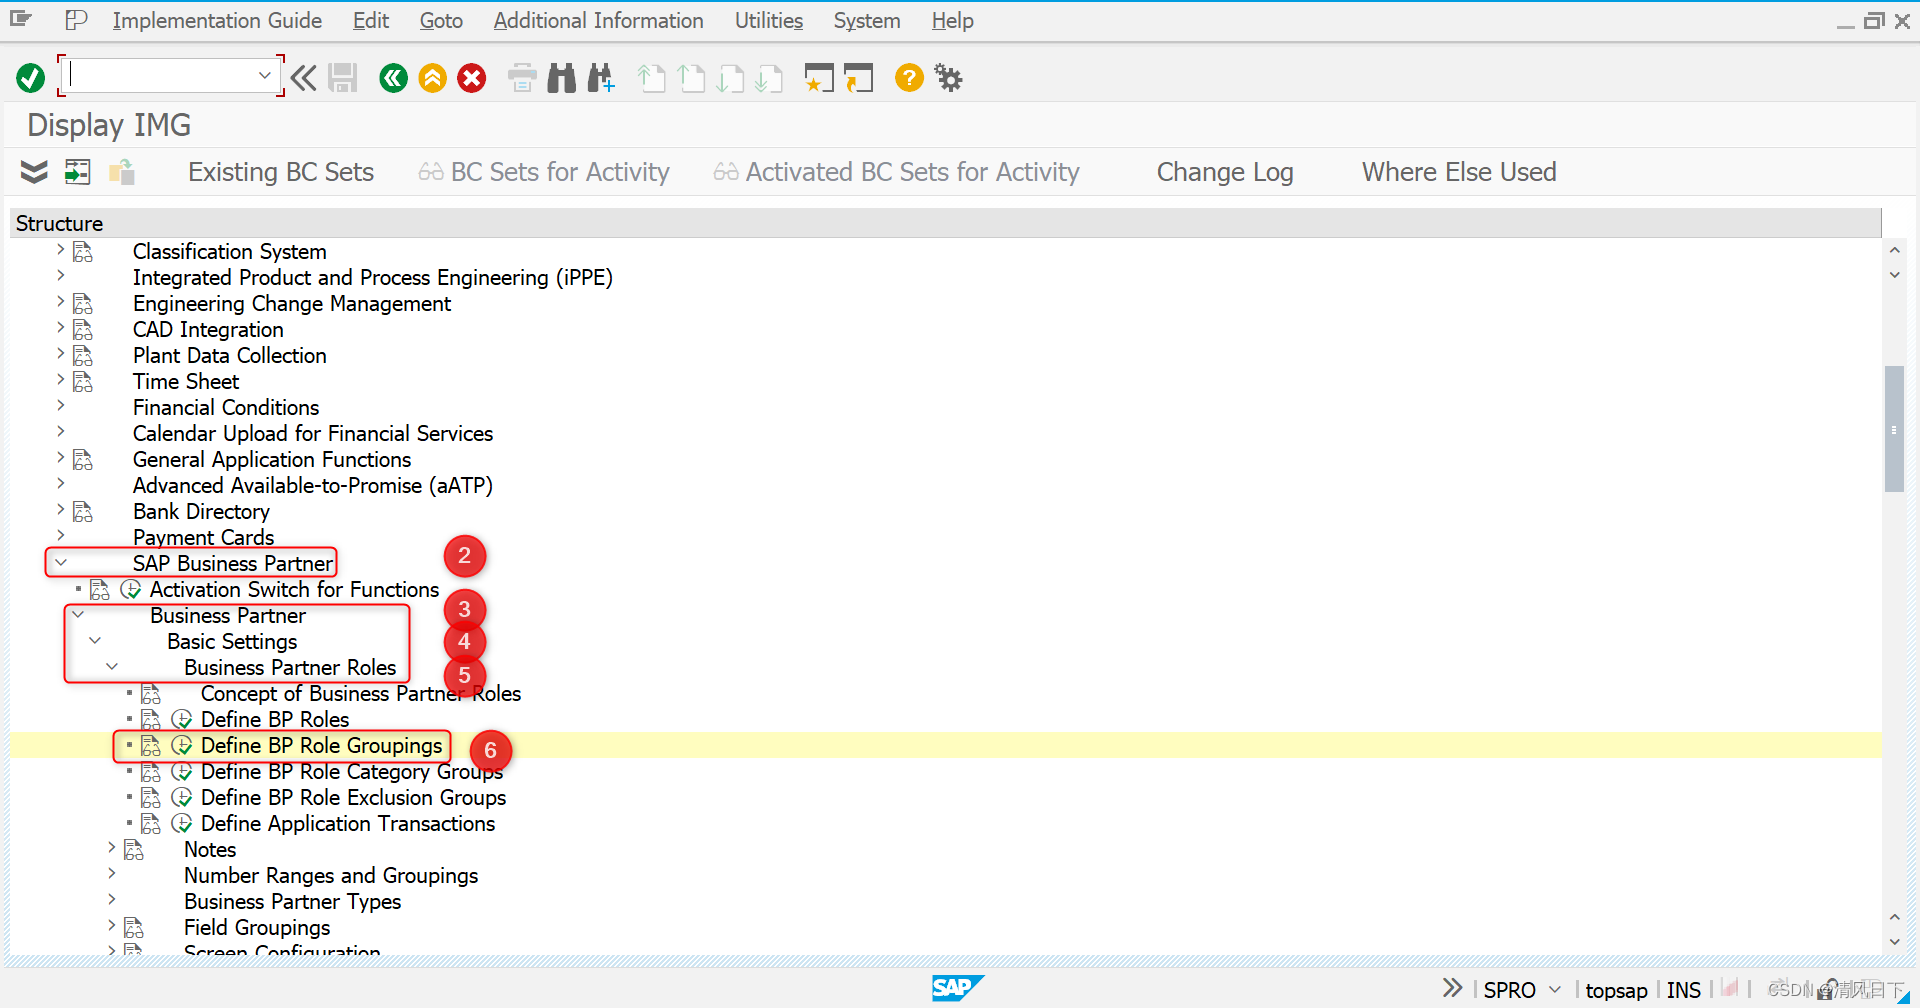Screen dimensions: 1920x1008
Task: Click the vertical scrollbar thumb
Action: (1894, 429)
